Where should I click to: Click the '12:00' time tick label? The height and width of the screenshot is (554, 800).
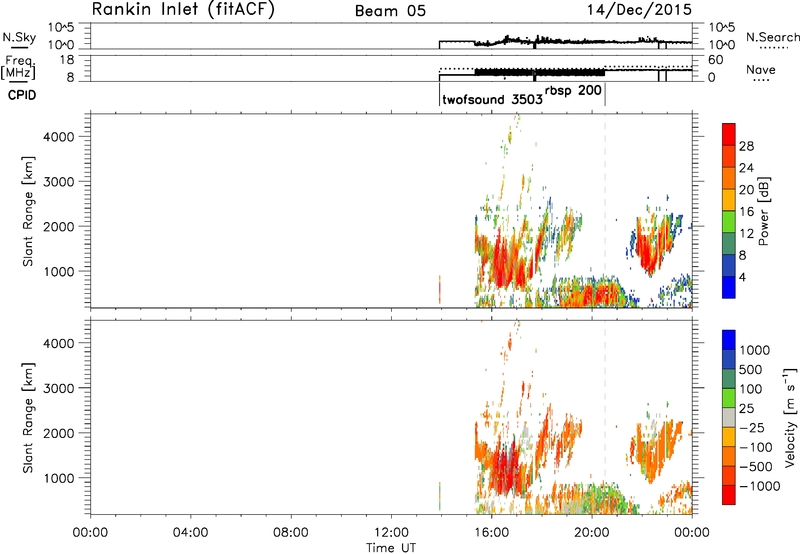point(391,533)
